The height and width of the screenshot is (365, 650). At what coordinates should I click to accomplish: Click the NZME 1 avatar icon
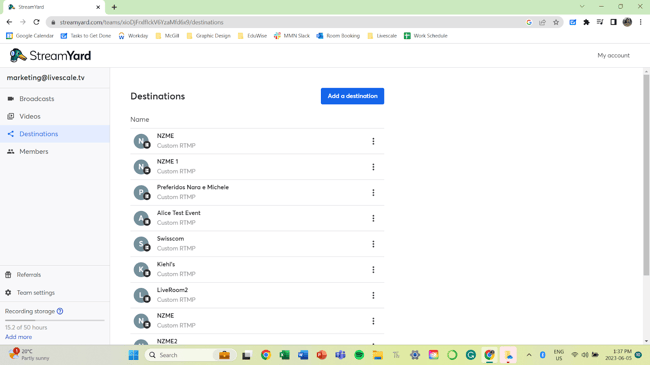coord(141,167)
